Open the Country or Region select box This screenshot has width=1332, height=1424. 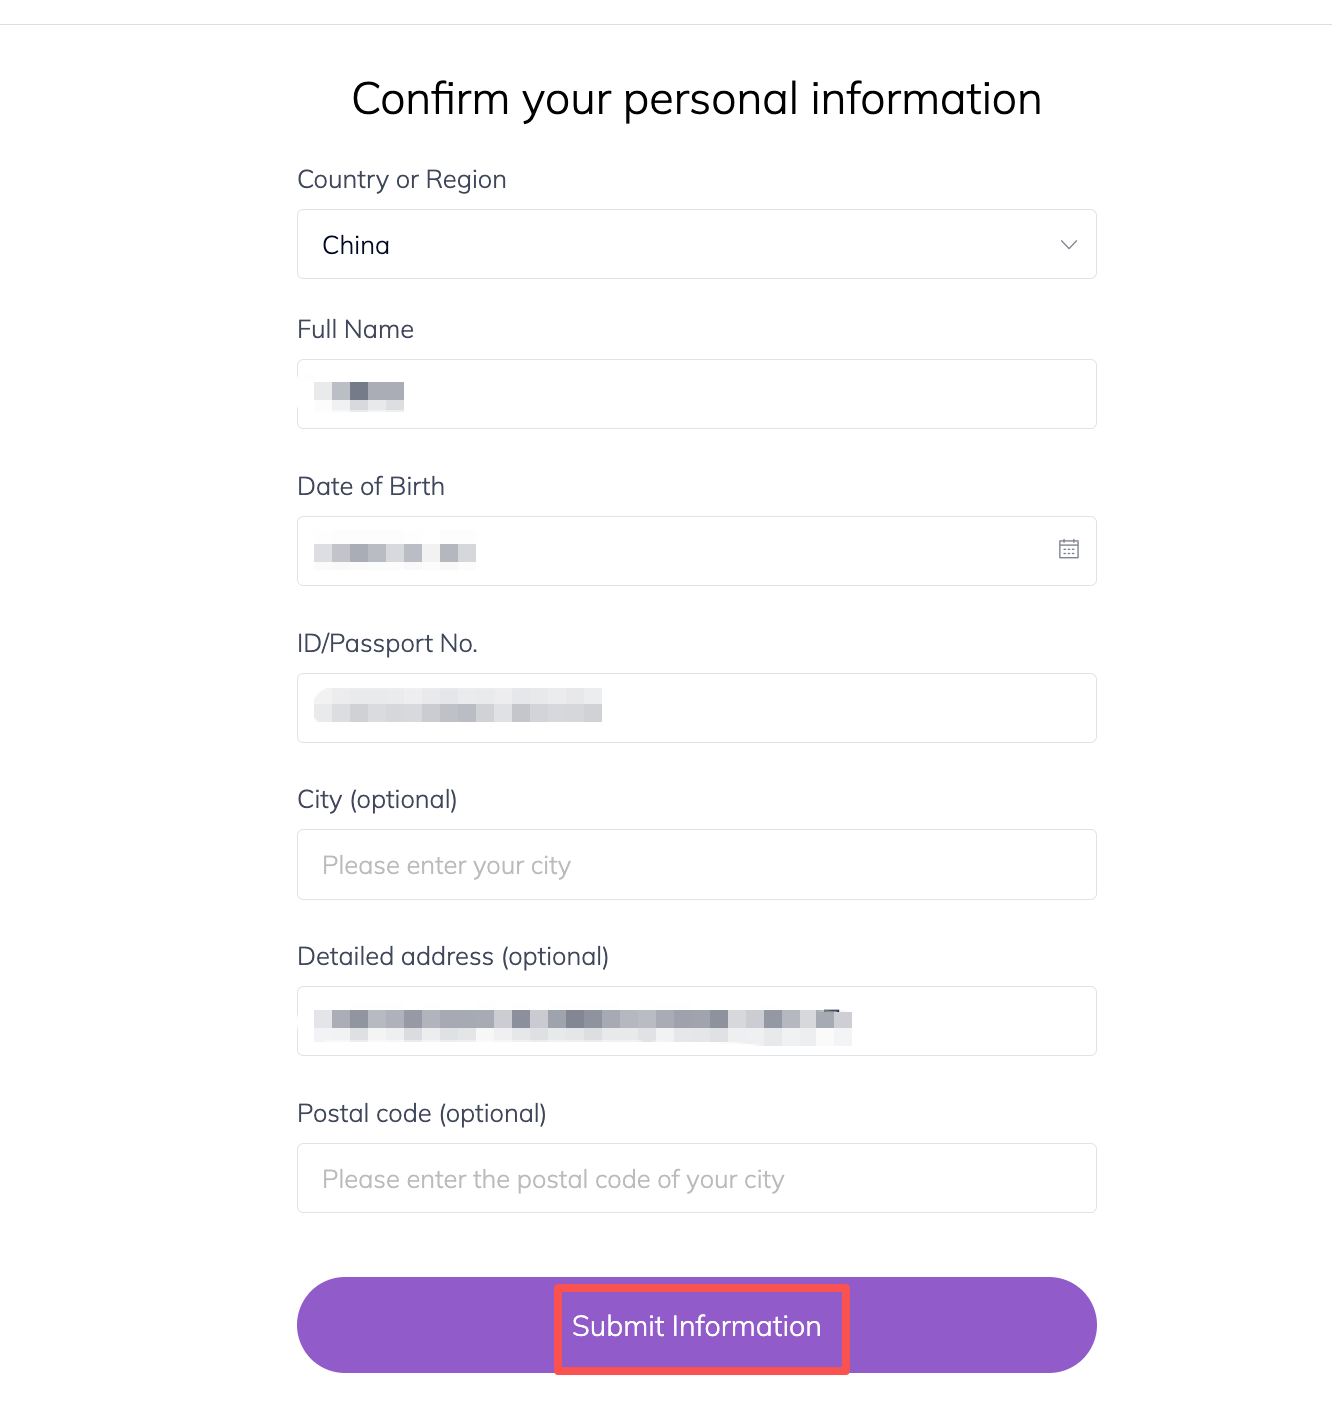(x=696, y=244)
